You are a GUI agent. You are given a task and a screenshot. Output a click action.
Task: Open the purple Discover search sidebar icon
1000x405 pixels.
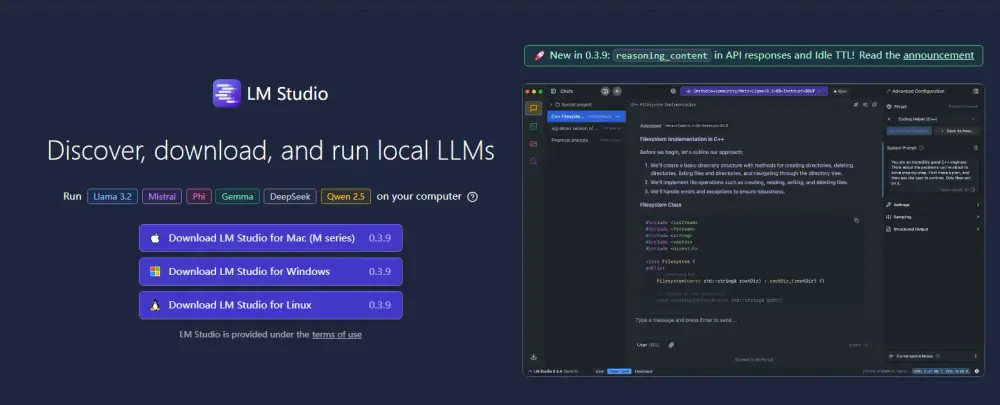tap(533, 161)
